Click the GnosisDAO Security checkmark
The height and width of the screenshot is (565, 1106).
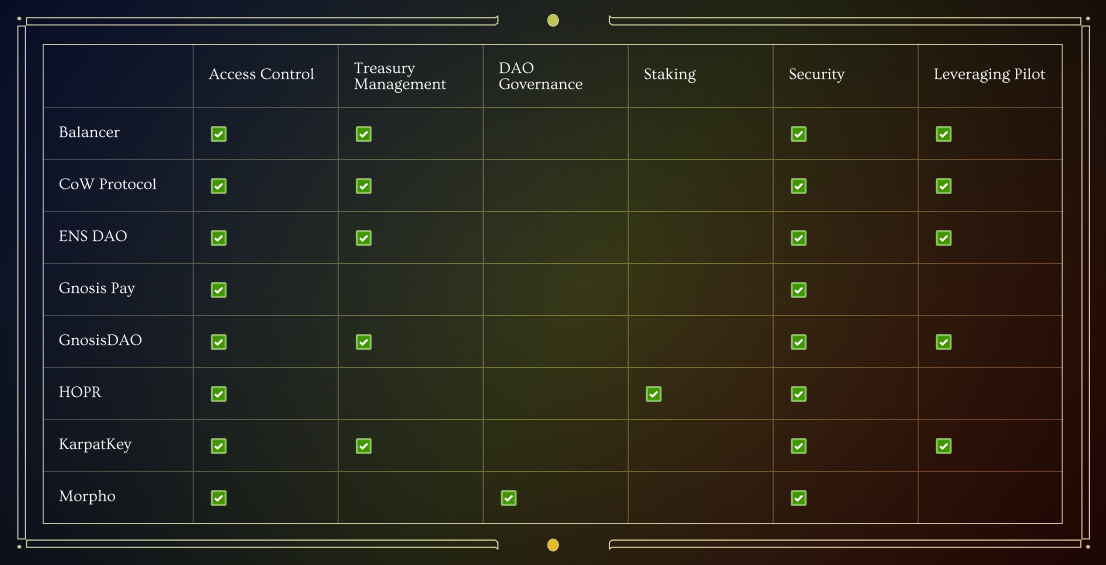(x=798, y=342)
